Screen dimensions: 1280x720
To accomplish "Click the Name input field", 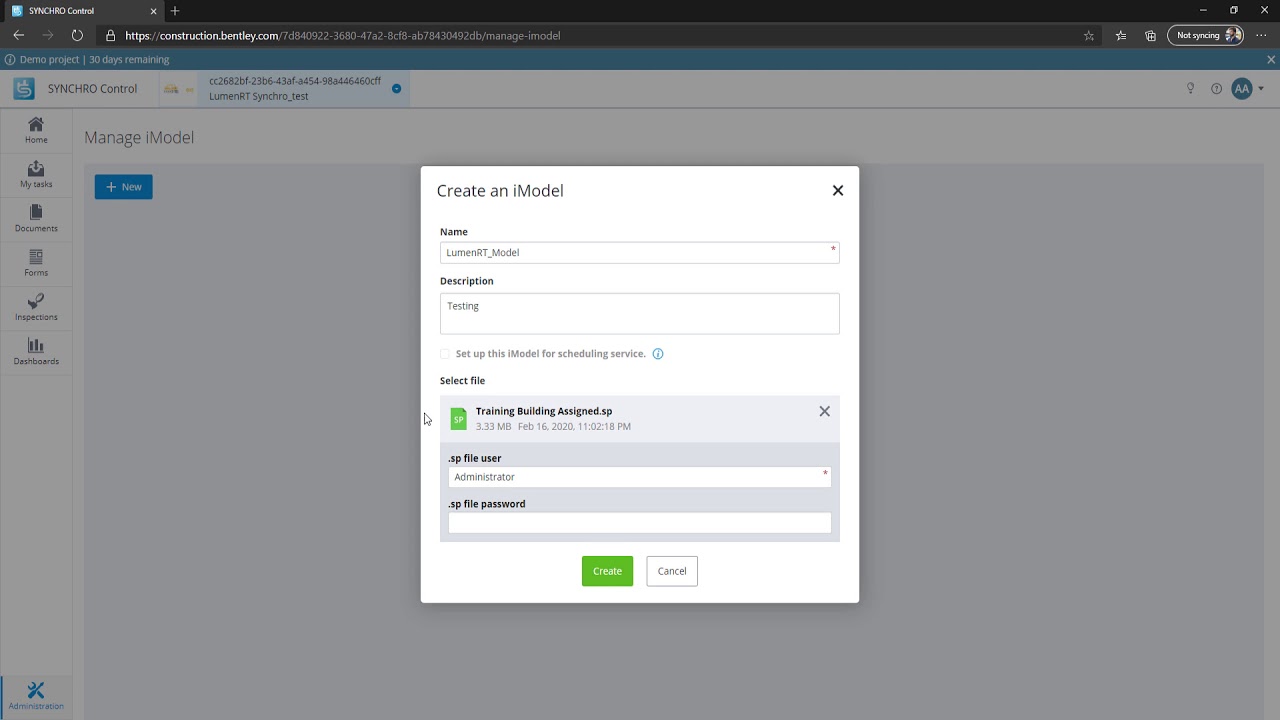I will click(640, 253).
